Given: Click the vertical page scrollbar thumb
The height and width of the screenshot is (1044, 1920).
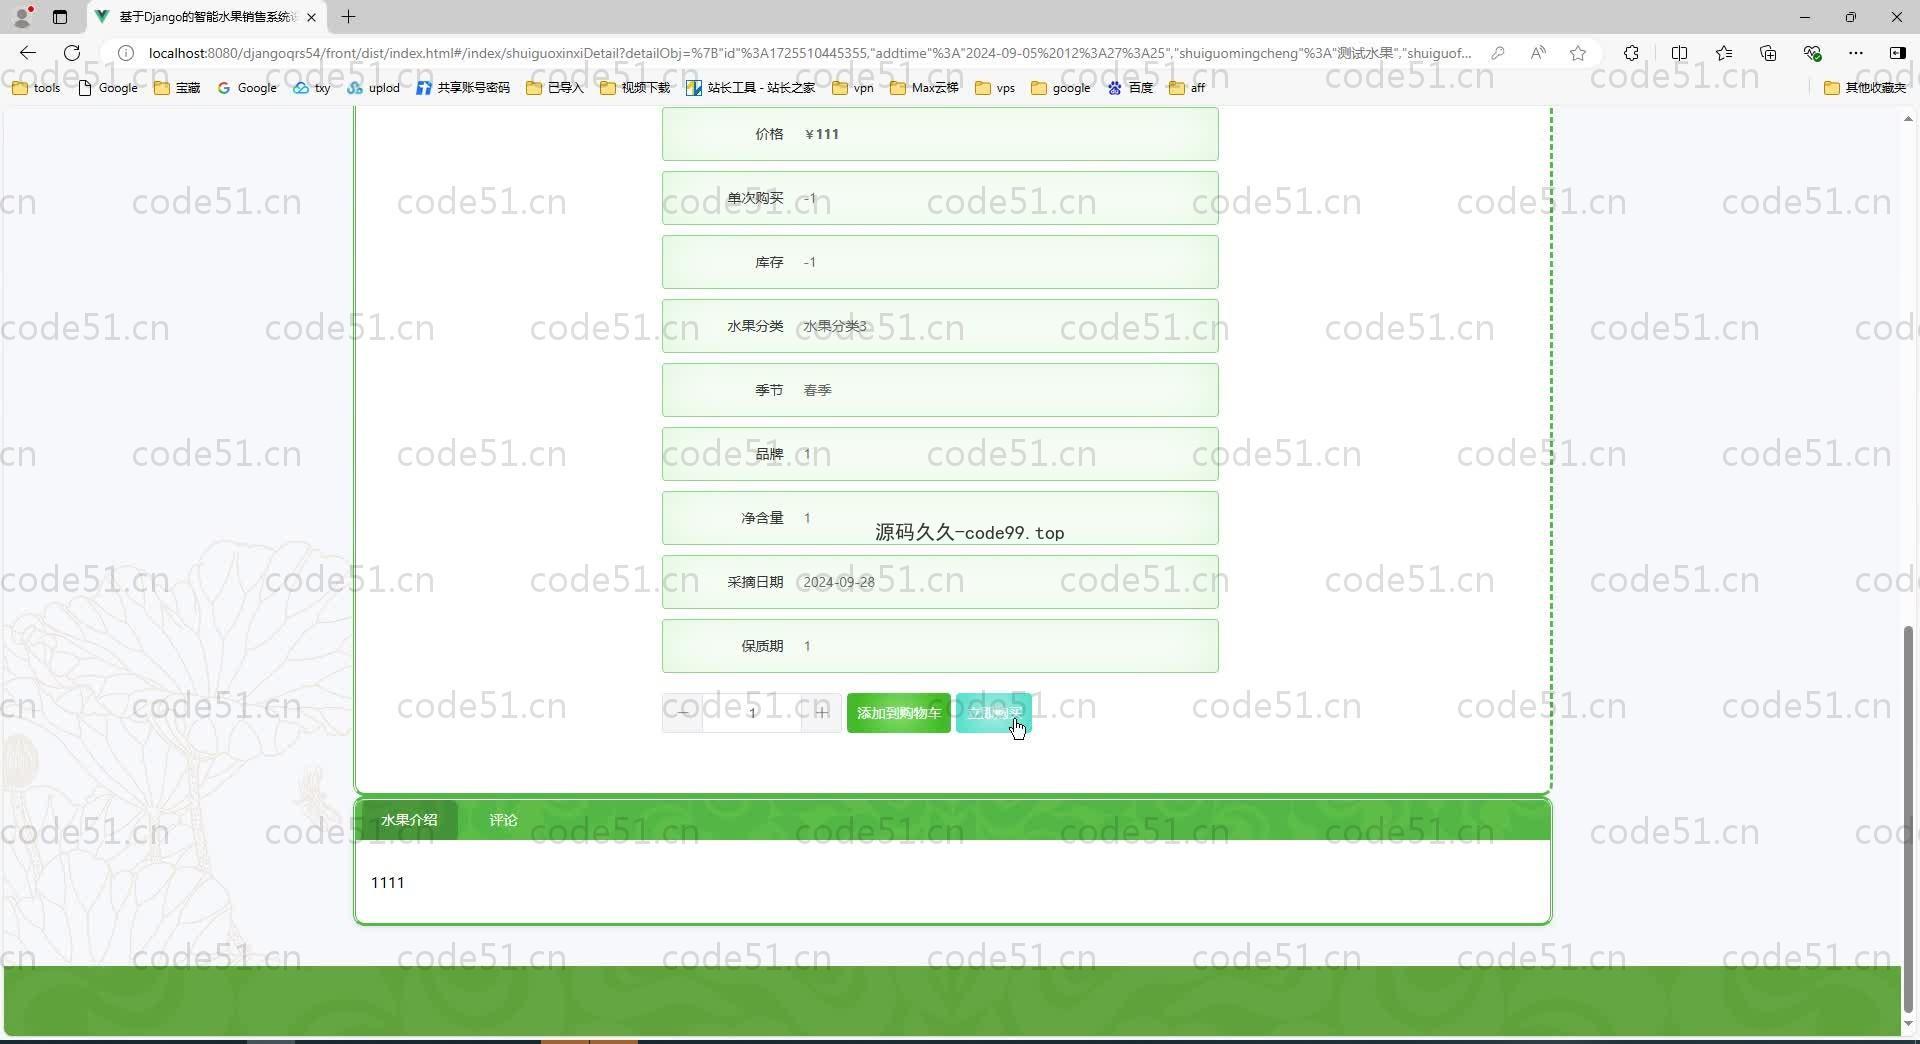Looking at the screenshot, I should 1908,820.
